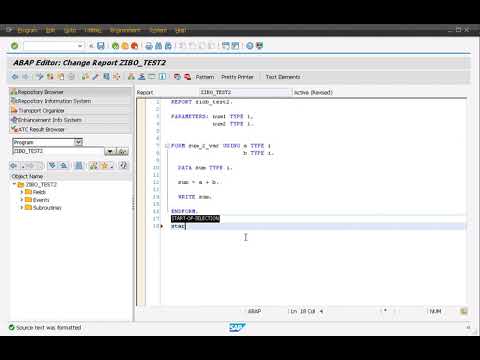Open the Customize Local Layout monitor icon
This screenshot has width=480, height=360.
click(x=259, y=46)
